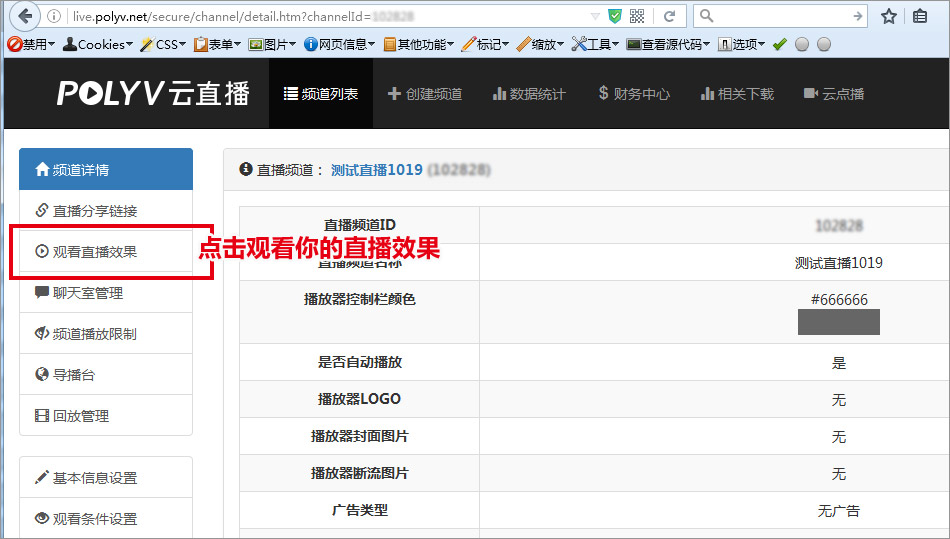This screenshot has height=539, width=950.
Task: Click the reload page icon
Action: pyautogui.click(x=669, y=16)
